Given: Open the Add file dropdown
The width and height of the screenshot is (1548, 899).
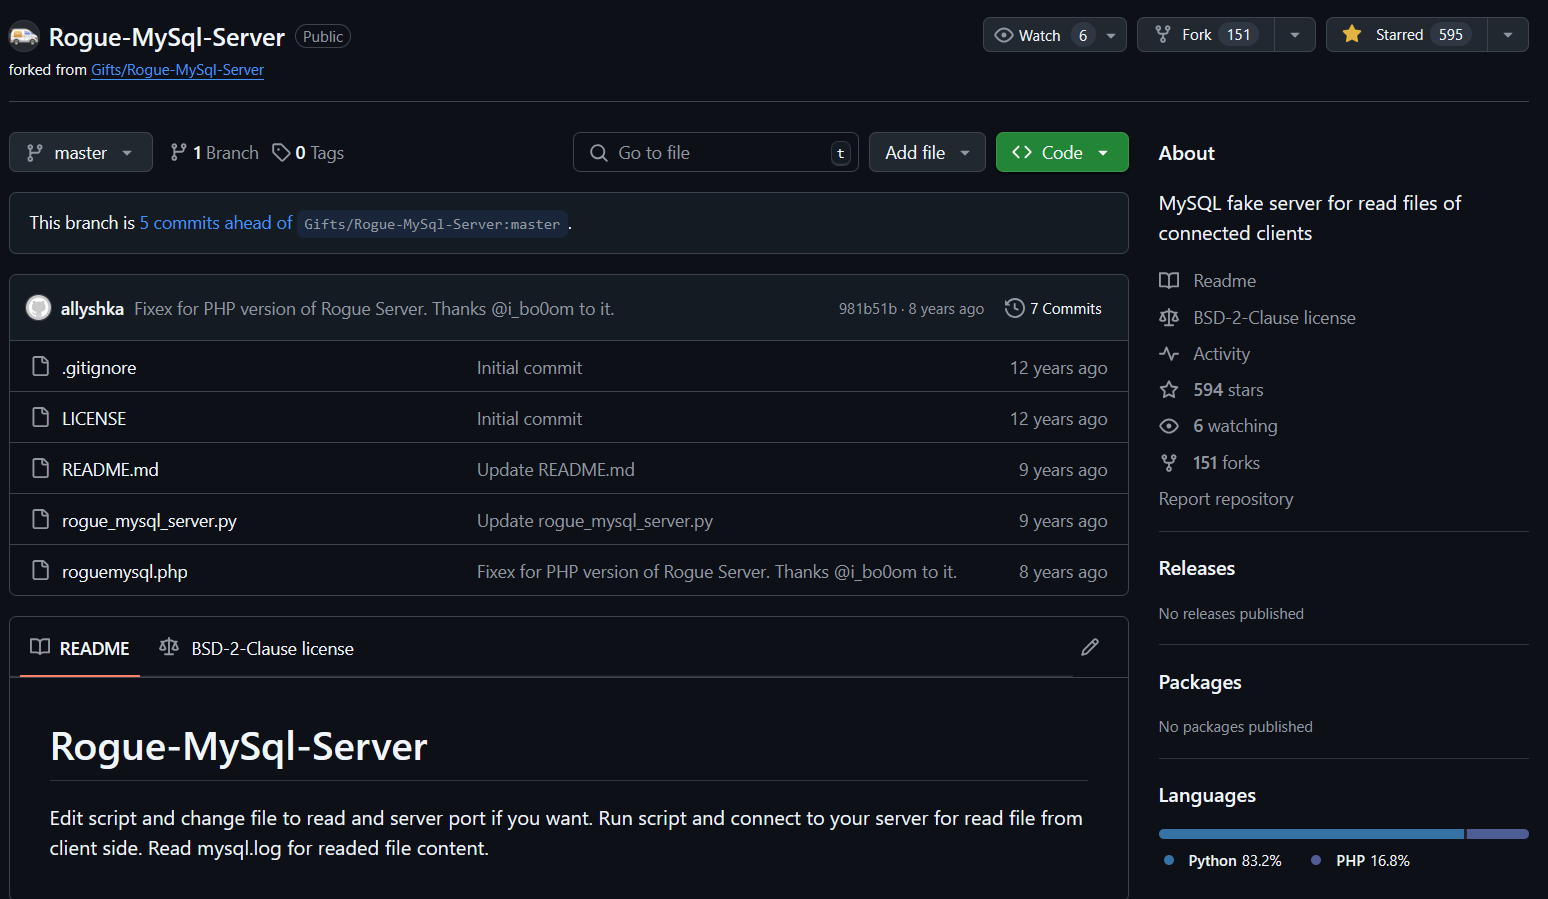Looking at the screenshot, I should click(927, 152).
